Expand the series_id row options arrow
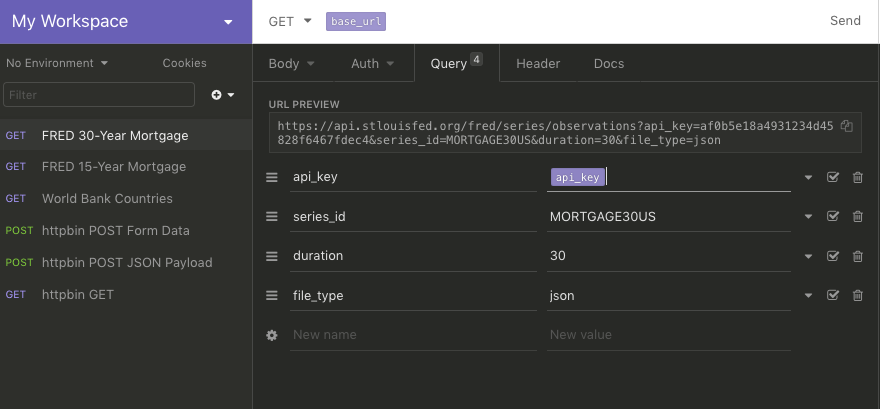 pyautogui.click(x=808, y=216)
